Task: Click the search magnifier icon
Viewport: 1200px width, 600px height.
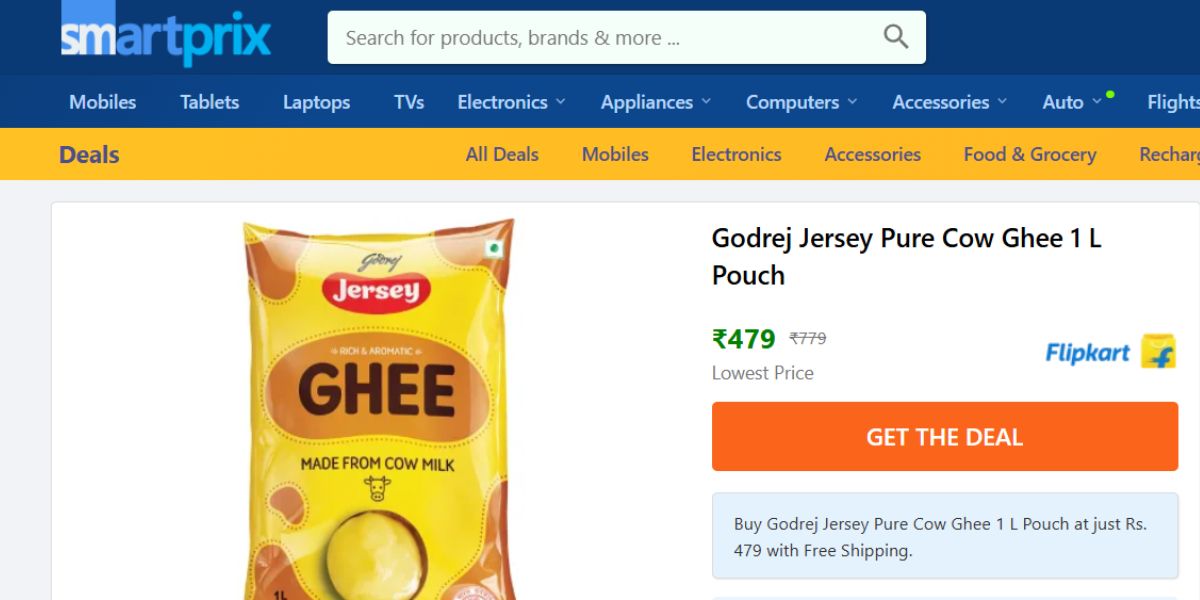Action: pyautogui.click(x=894, y=36)
